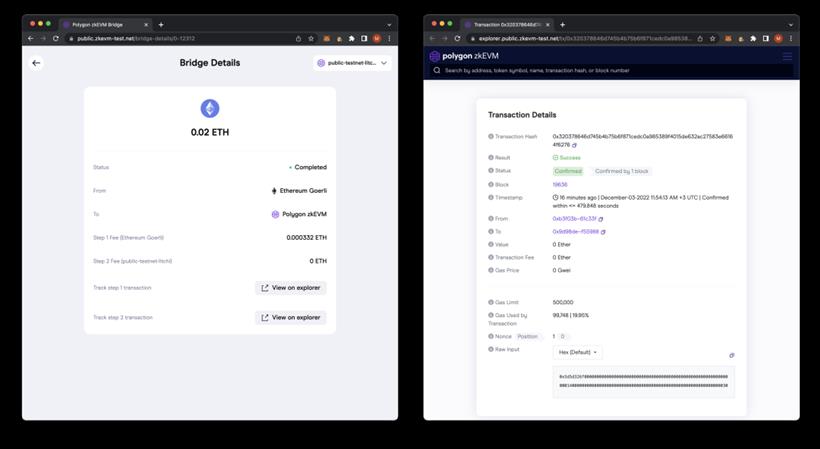Viewport: 820px width, 449px height.
Task: Close the Polygon zkEVM Bridge tab
Action: coord(146,25)
